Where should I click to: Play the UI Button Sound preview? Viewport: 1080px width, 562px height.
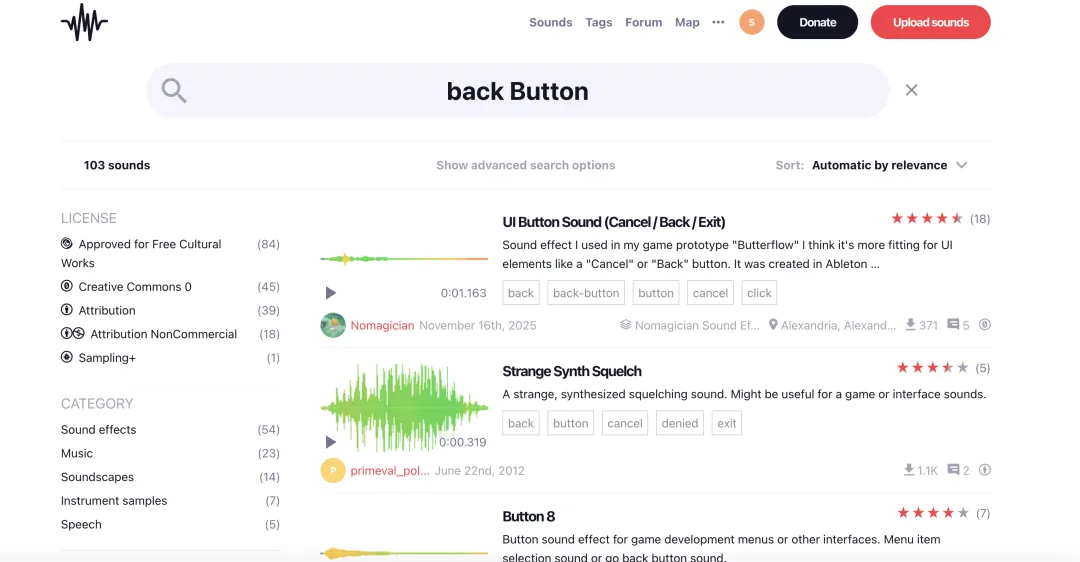[x=331, y=293]
